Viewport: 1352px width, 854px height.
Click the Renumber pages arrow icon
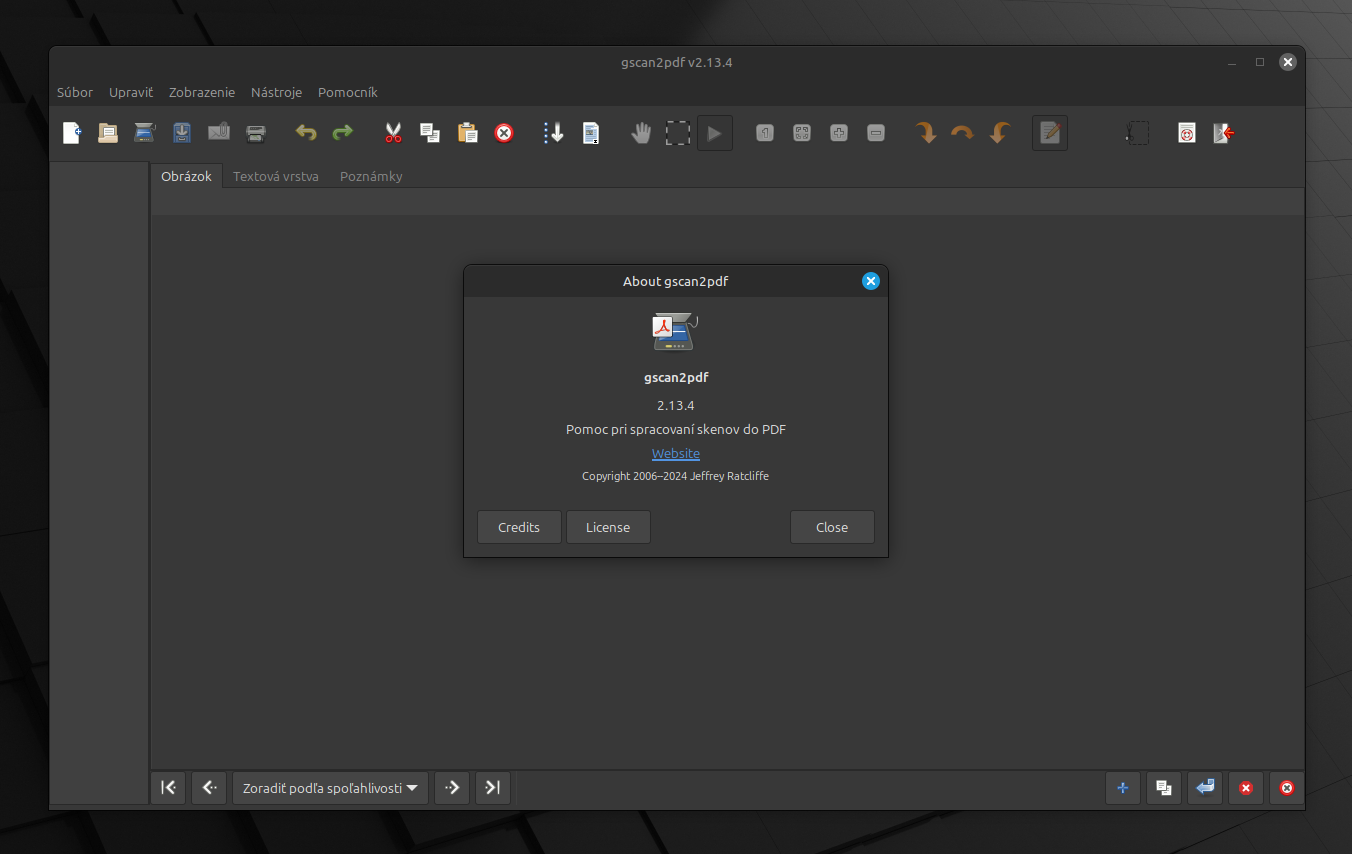pos(554,133)
